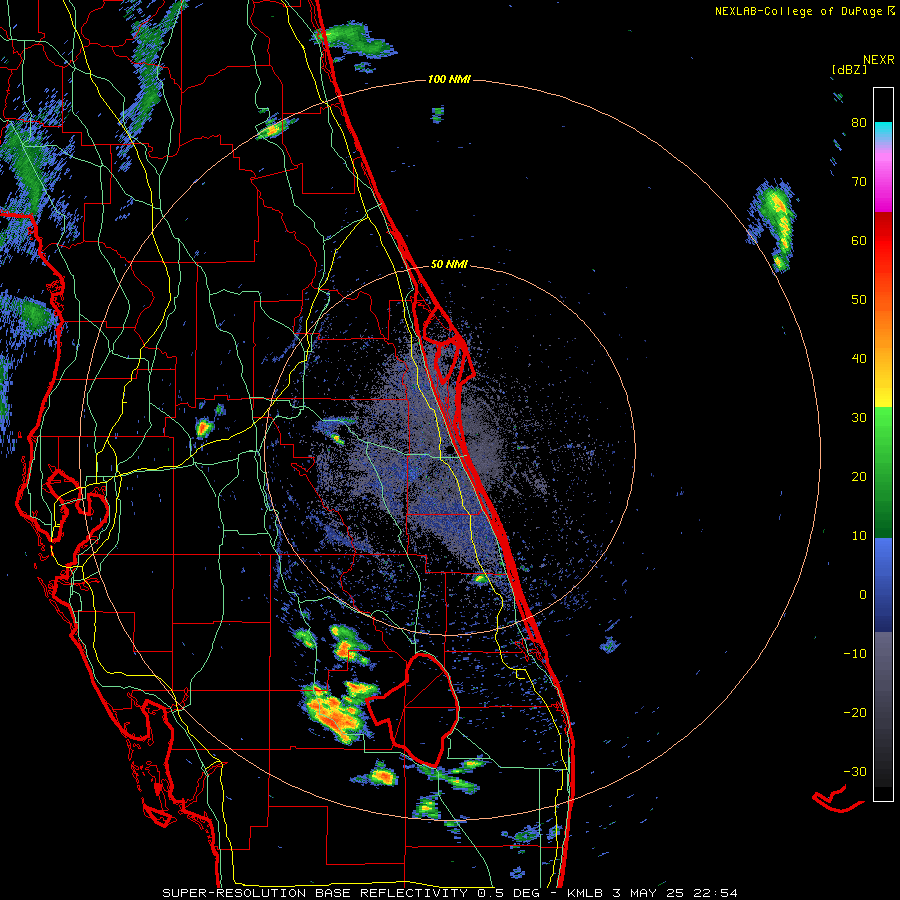Click the -20 dBZ value on the color scale
The image size is (900, 900).
pyautogui.click(x=855, y=713)
